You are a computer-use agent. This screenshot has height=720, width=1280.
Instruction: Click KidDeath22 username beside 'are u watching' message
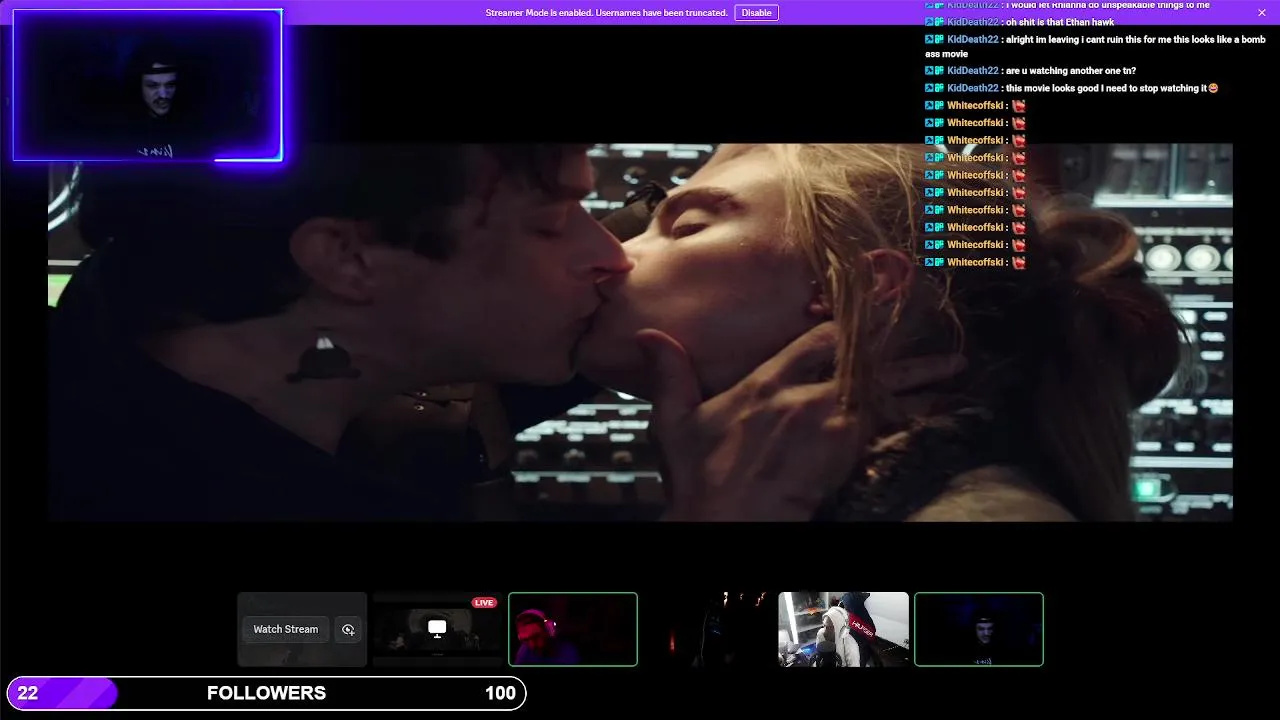972,71
